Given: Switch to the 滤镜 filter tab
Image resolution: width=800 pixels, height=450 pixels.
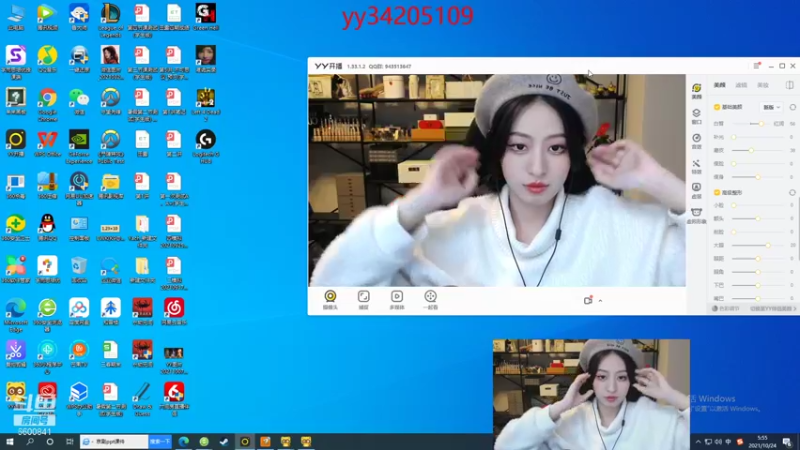Looking at the screenshot, I should [741, 85].
